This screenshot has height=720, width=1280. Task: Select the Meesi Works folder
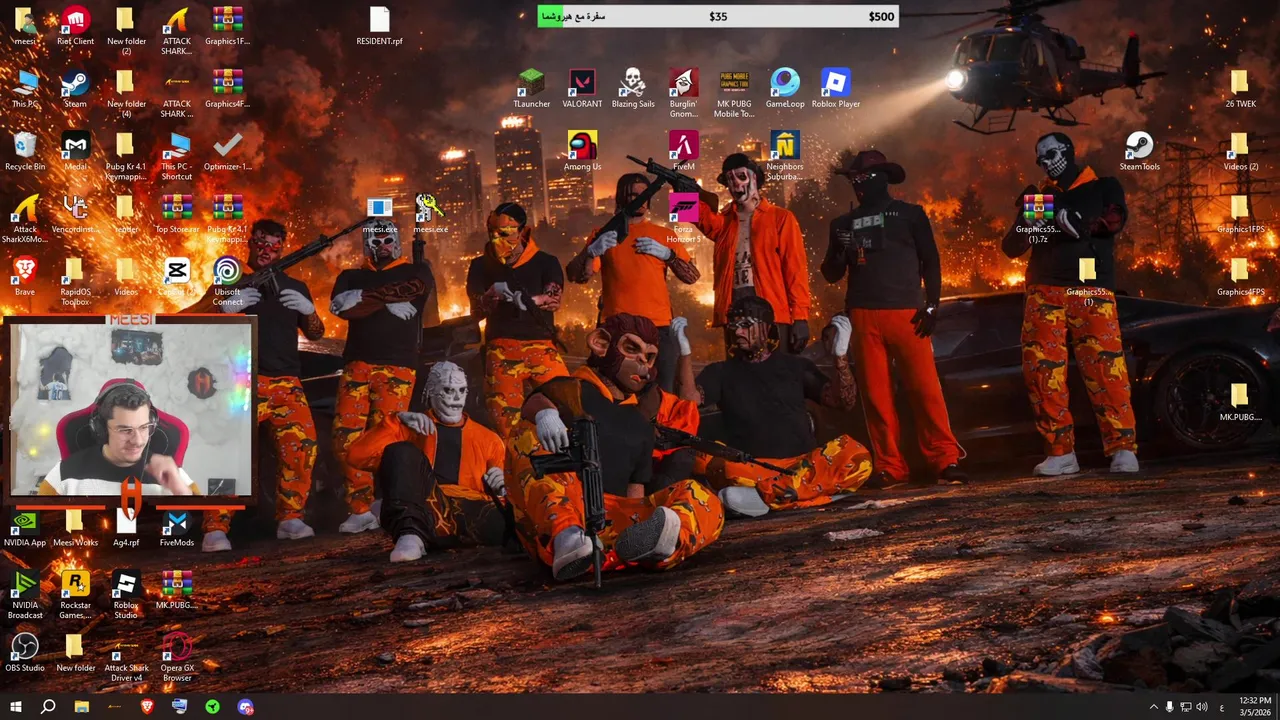[x=75, y=528]
